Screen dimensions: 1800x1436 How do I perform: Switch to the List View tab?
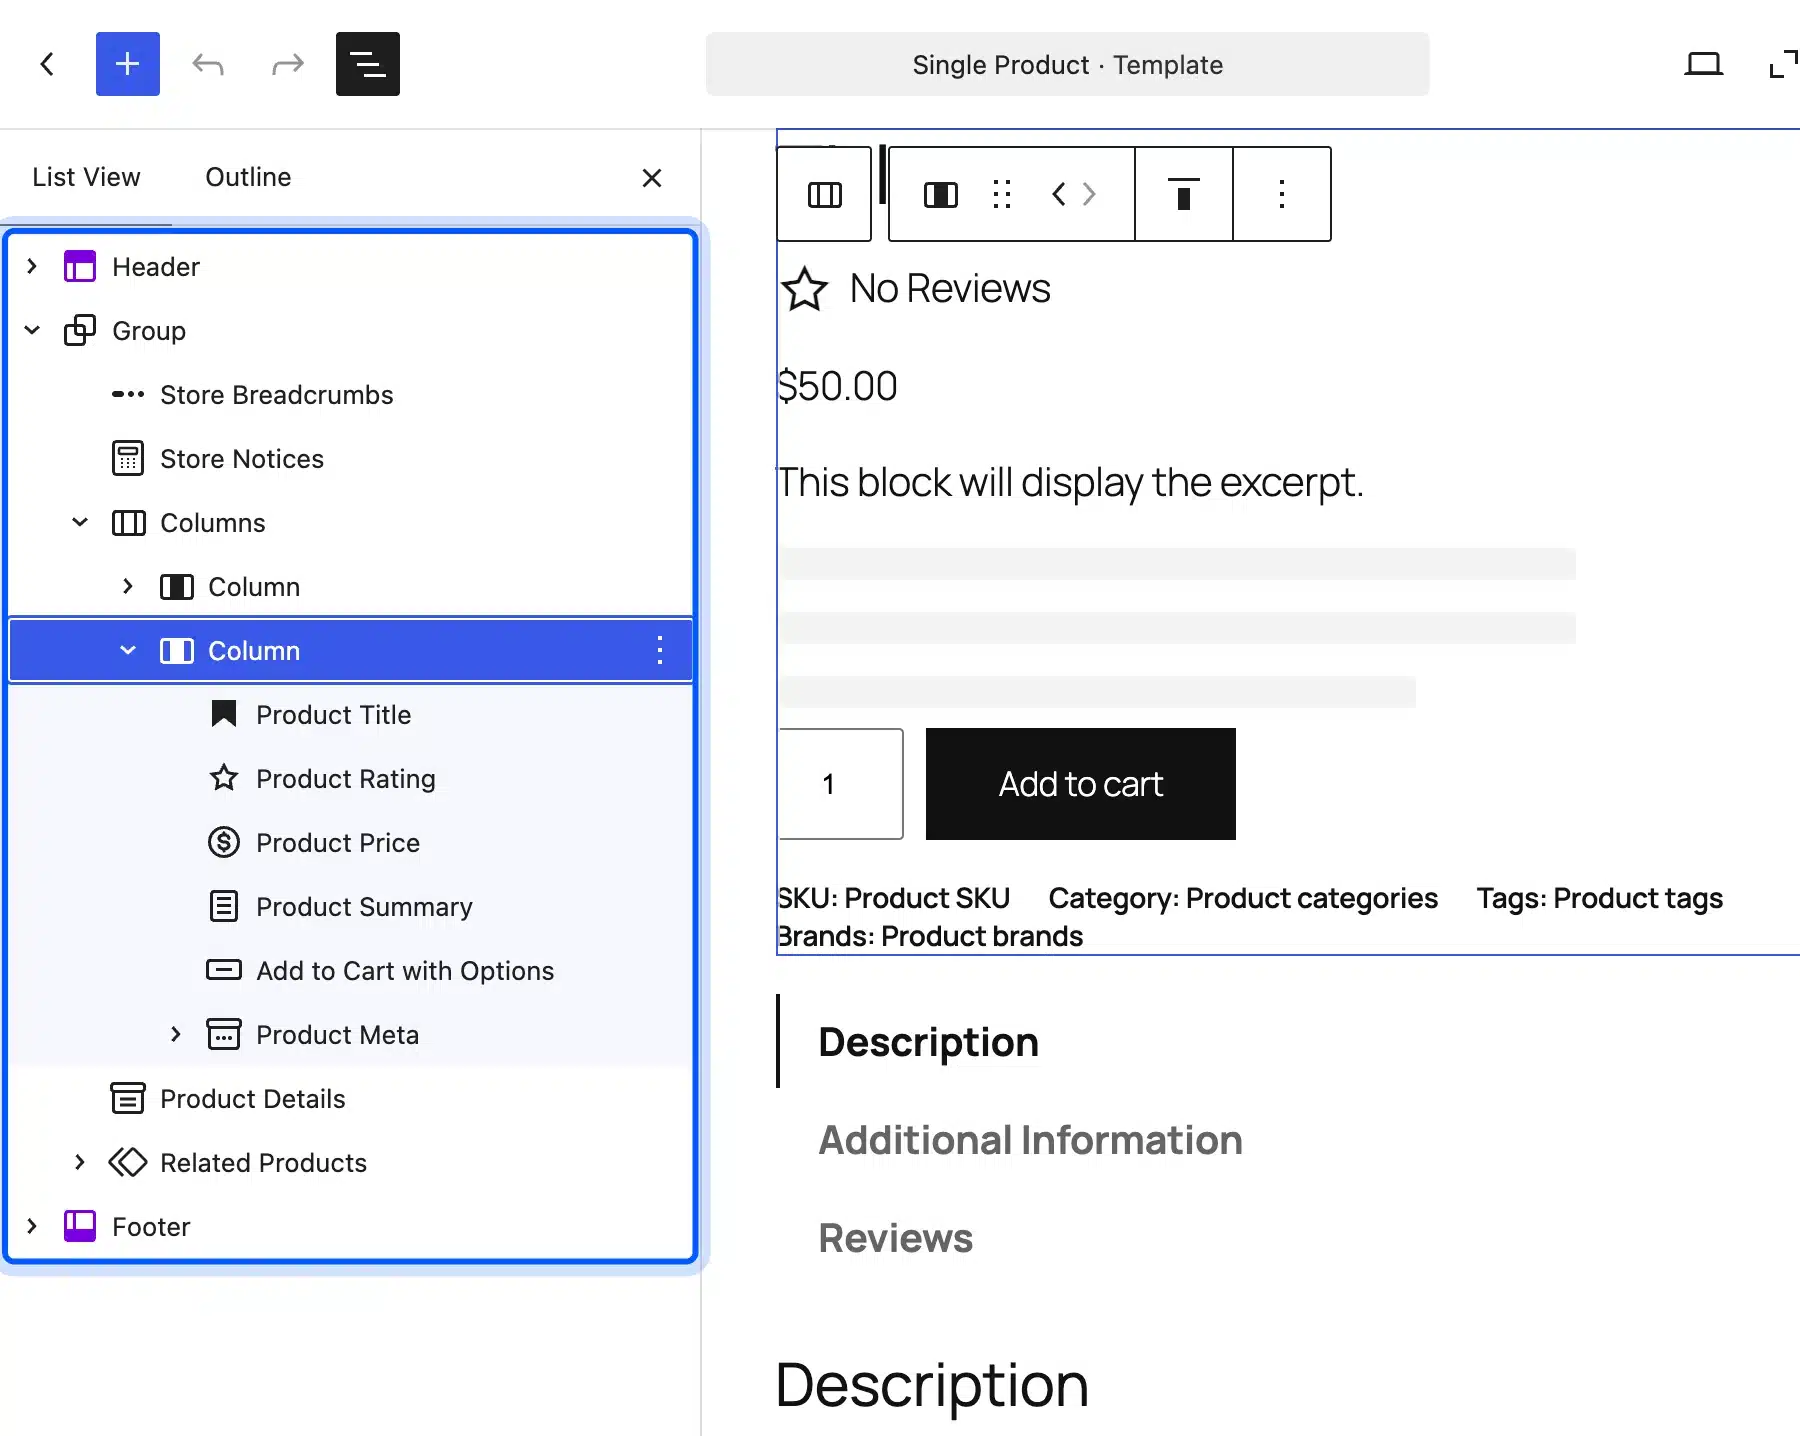pos(86,177)
